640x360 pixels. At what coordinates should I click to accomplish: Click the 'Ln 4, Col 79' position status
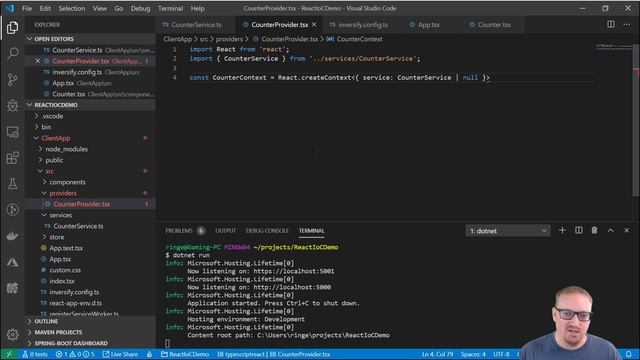tap(438, 354)
